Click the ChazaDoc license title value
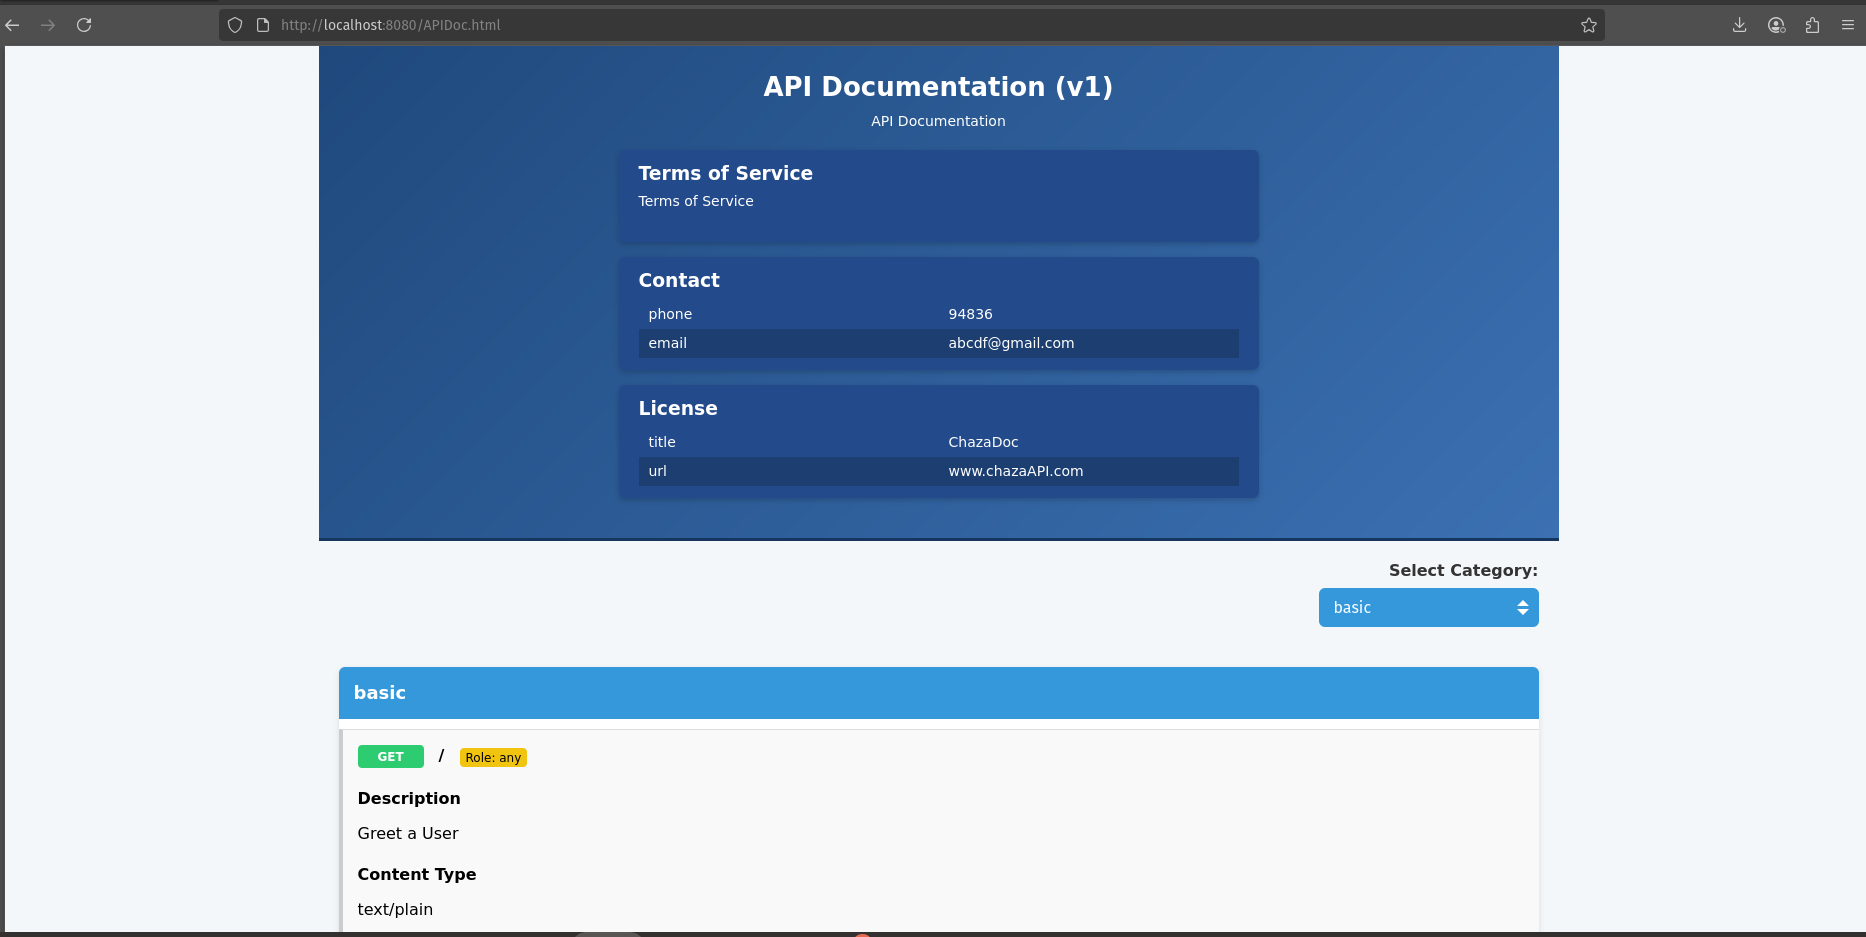The image size is (1866, 937). point(983,442)
